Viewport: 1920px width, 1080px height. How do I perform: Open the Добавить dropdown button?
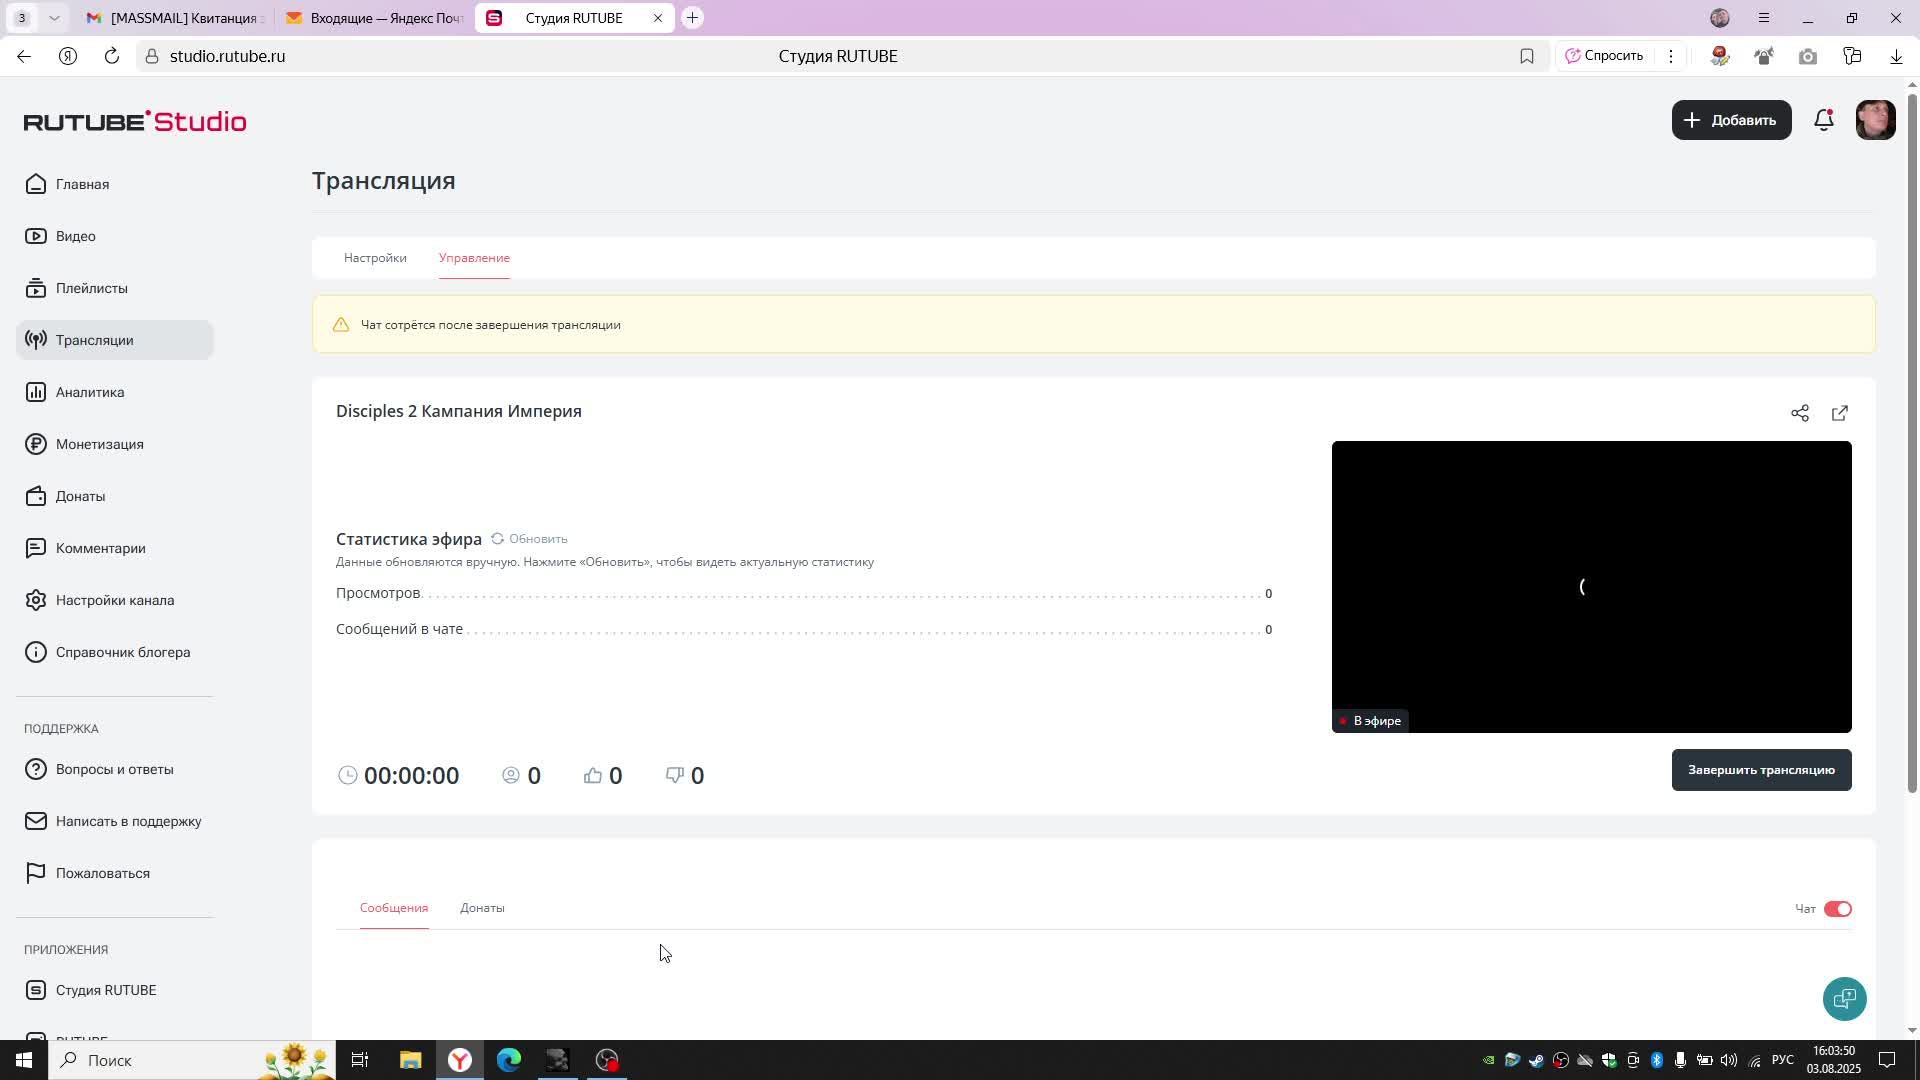tap(1731, 120)
